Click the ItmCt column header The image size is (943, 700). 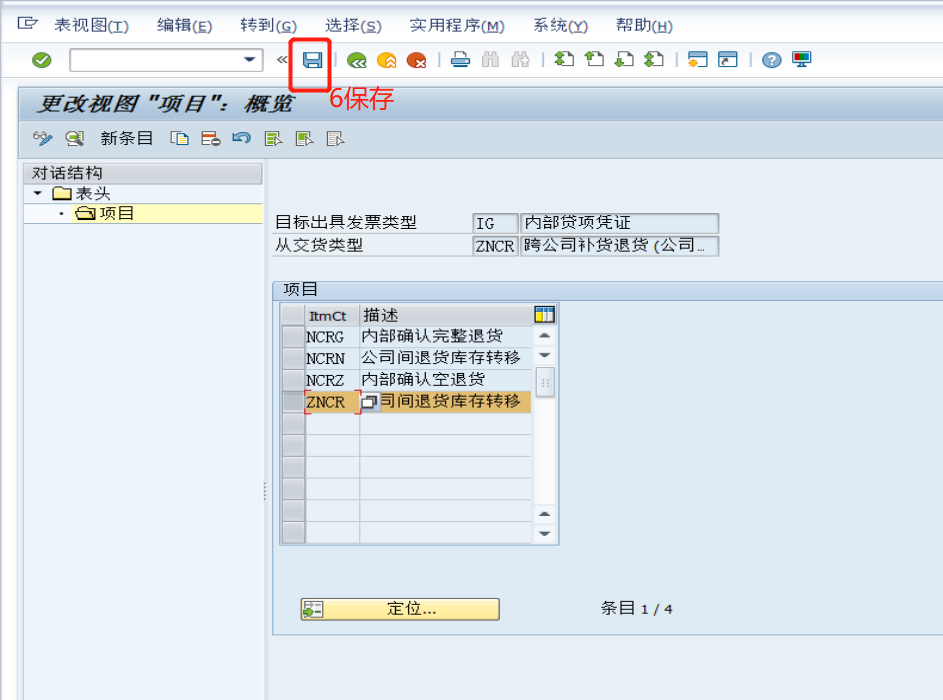332,315
